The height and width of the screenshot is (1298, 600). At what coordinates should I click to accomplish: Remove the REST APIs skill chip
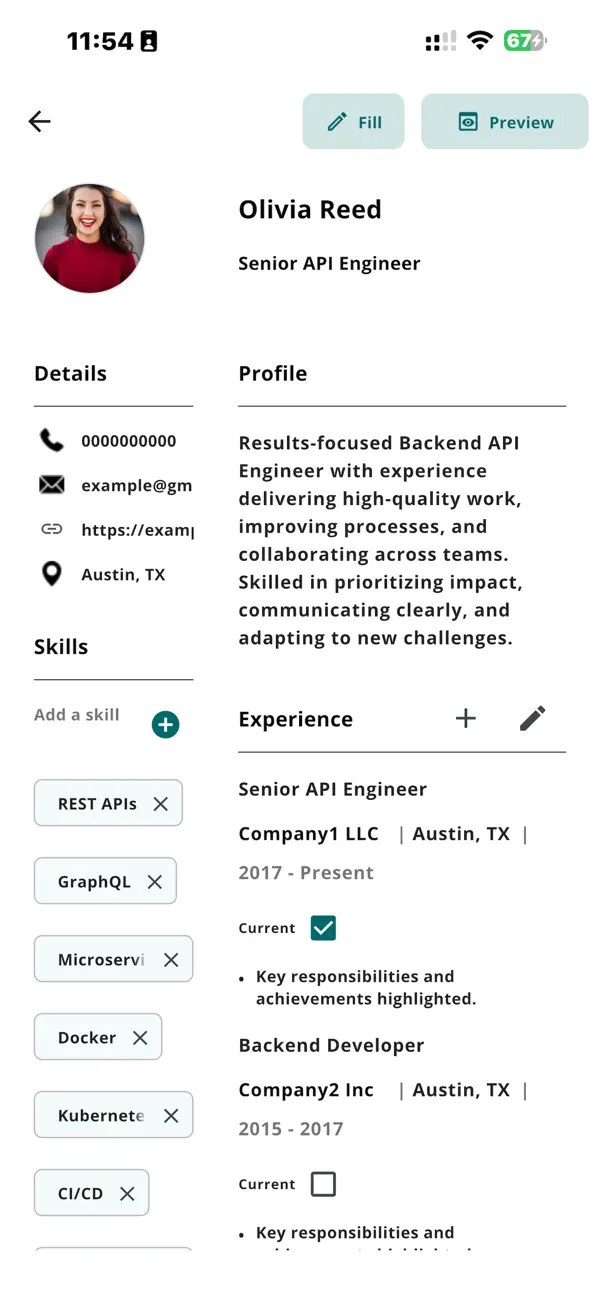160,803
